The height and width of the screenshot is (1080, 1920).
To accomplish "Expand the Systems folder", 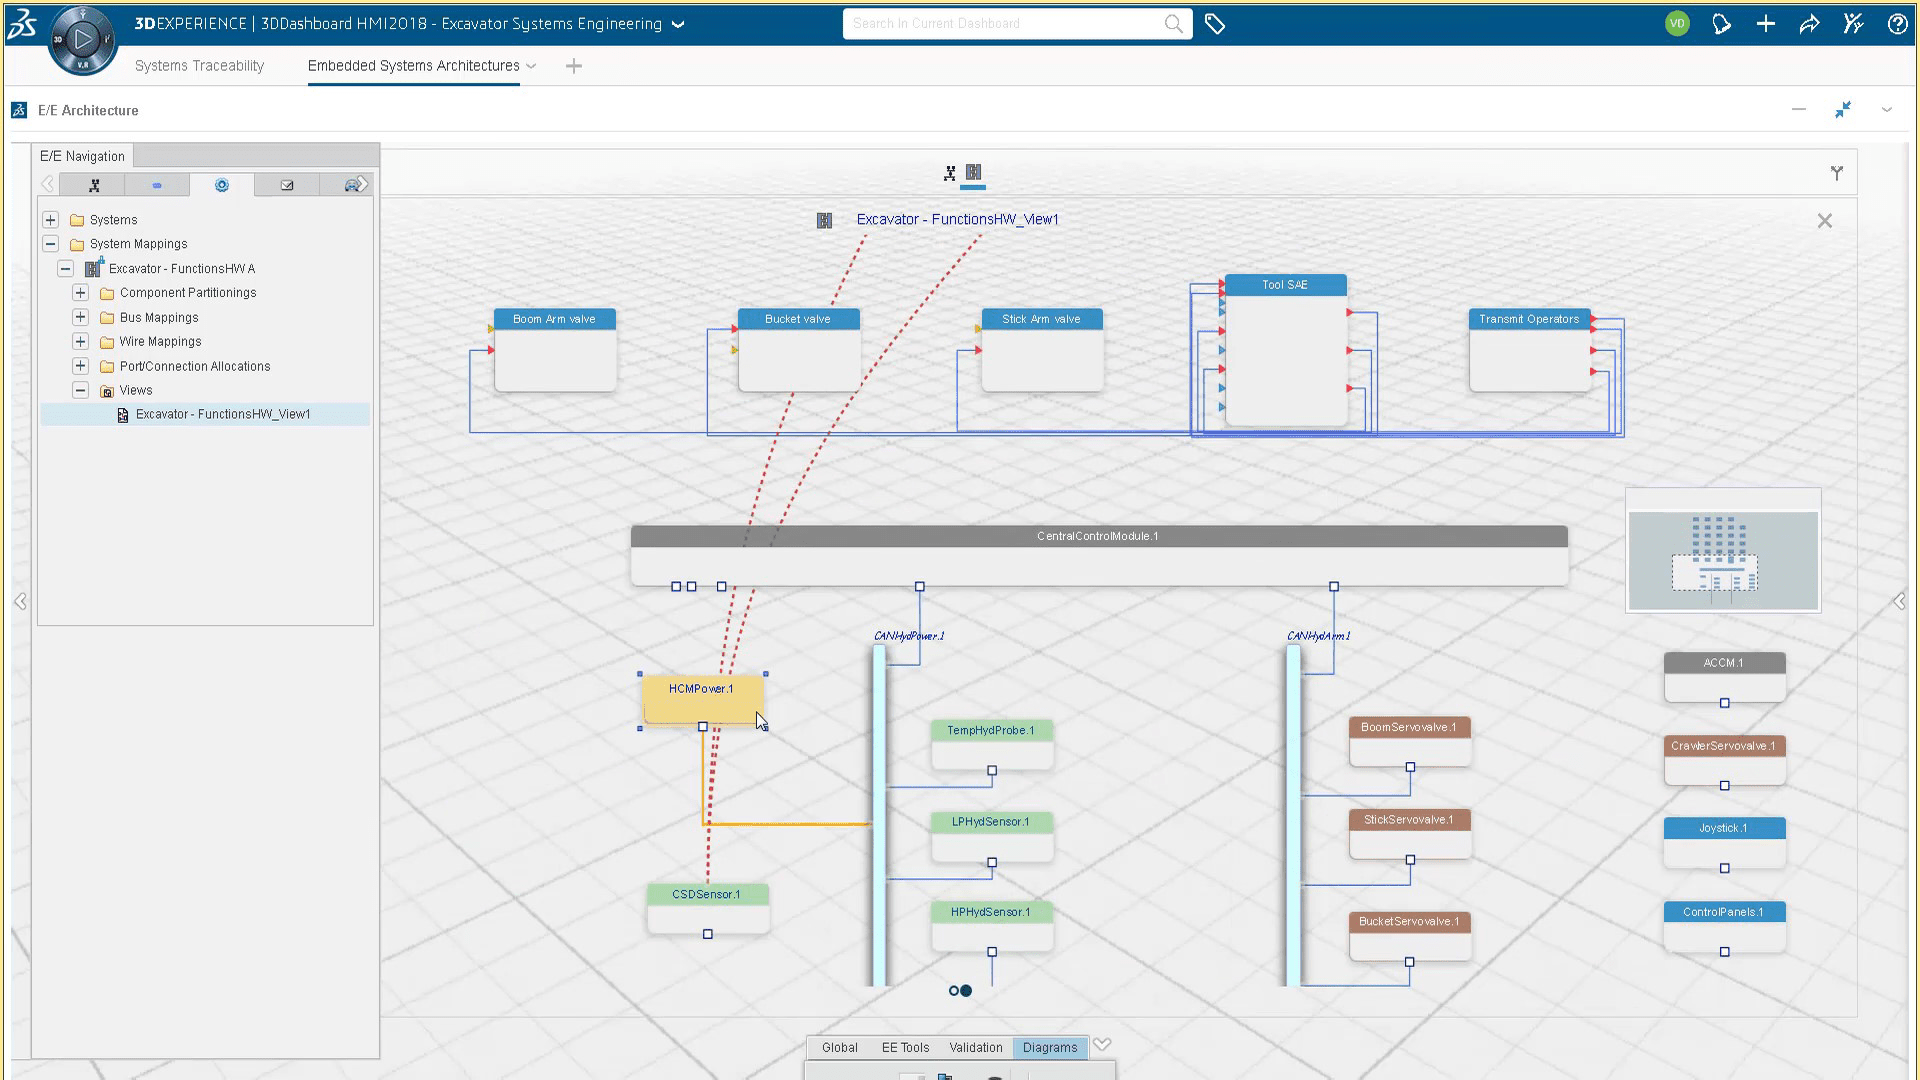I will [50, 219].
